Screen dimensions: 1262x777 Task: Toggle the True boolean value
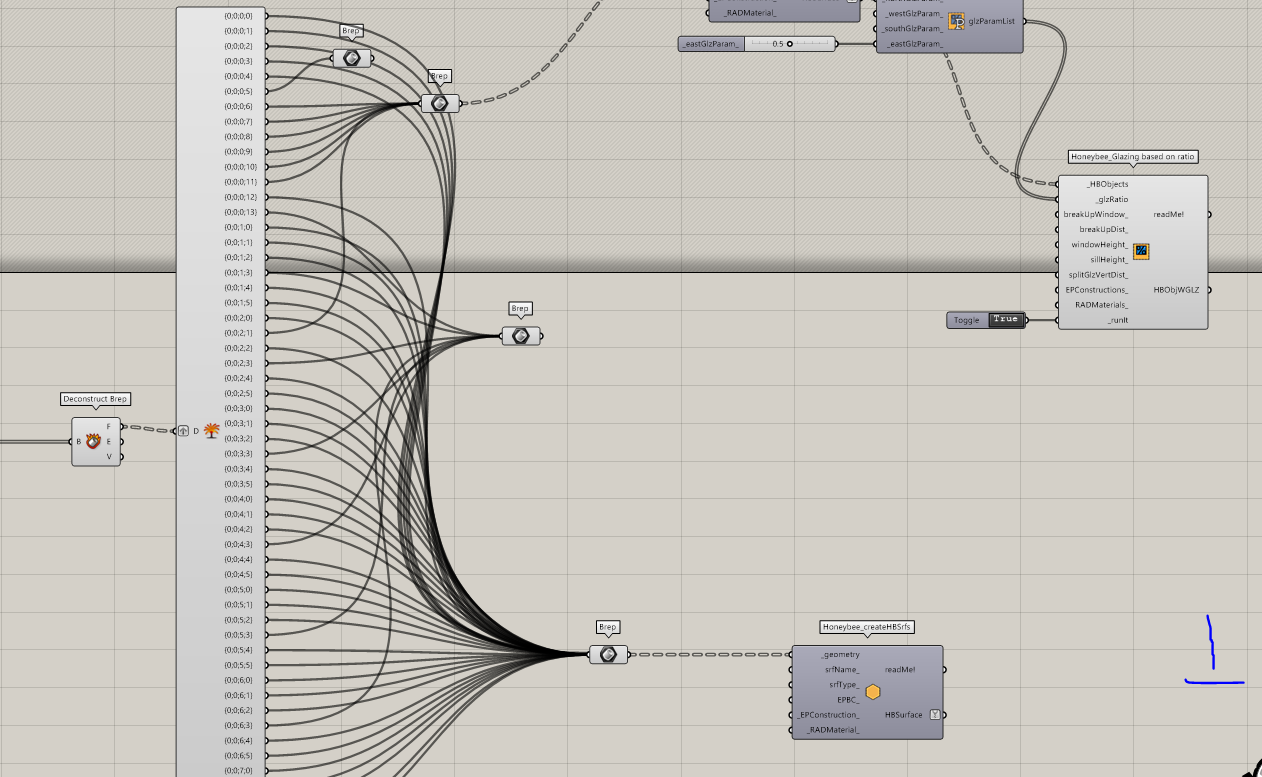1005,320
